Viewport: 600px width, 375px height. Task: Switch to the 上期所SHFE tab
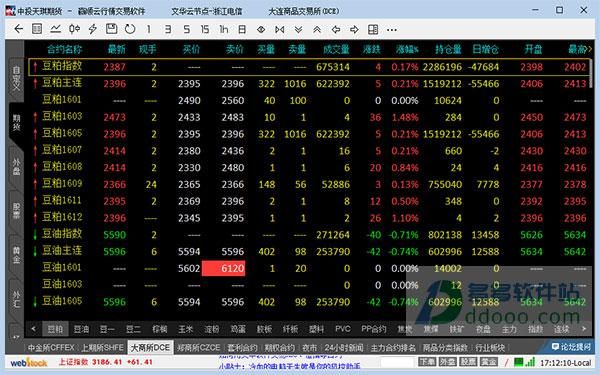102,348
